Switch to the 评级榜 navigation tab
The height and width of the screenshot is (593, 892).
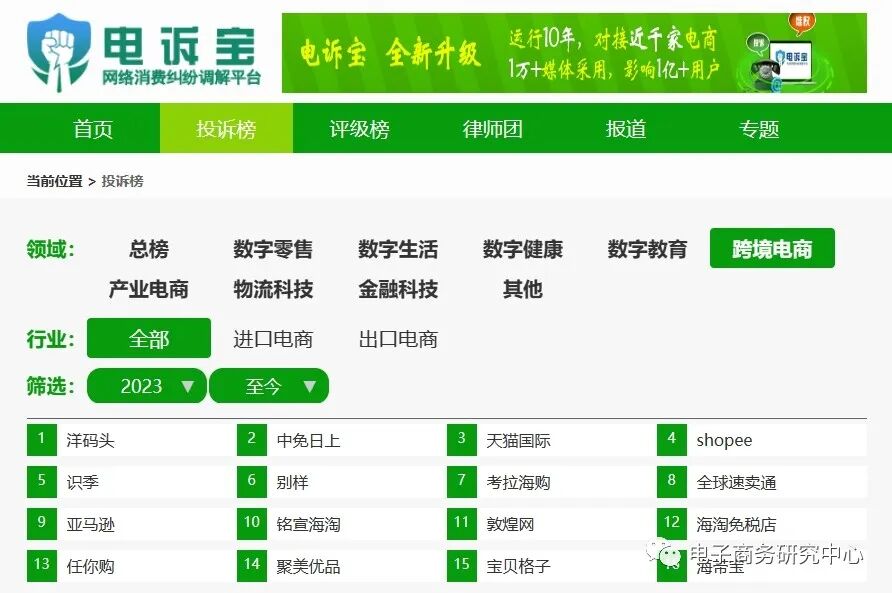coord(355,128)
